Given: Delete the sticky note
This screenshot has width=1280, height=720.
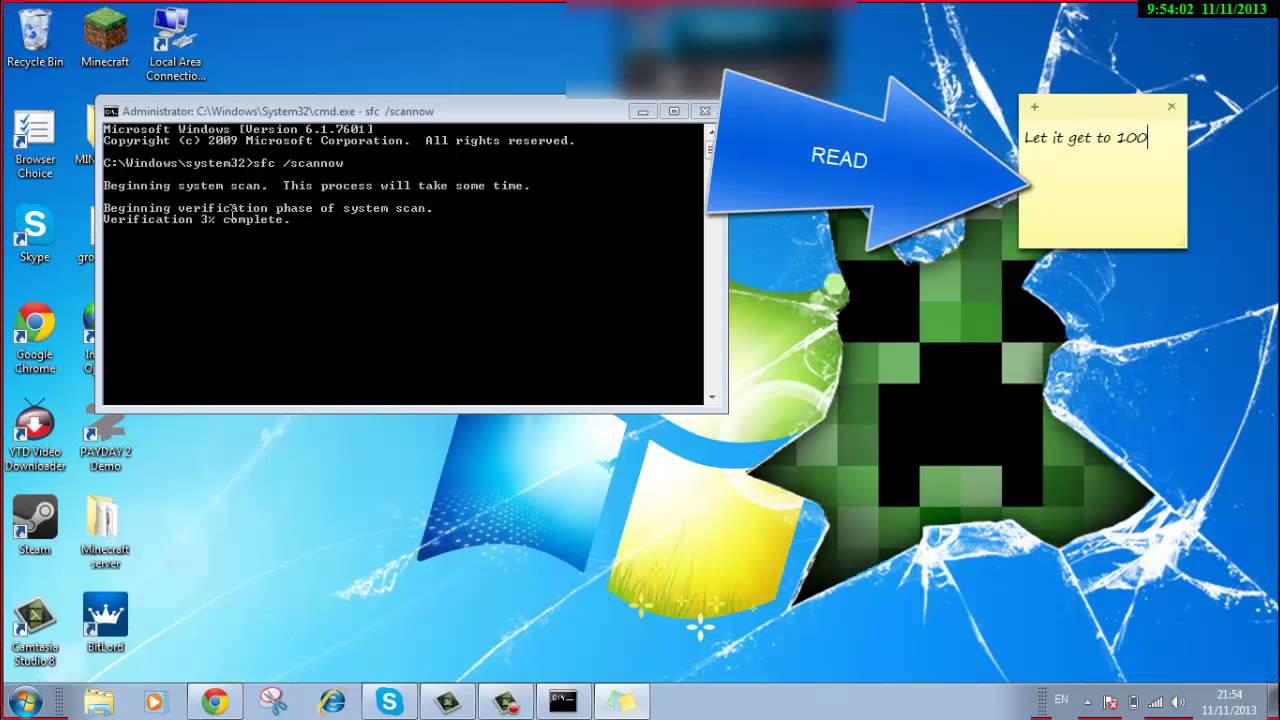Looking at the screenshot, I should [1171, 106].
